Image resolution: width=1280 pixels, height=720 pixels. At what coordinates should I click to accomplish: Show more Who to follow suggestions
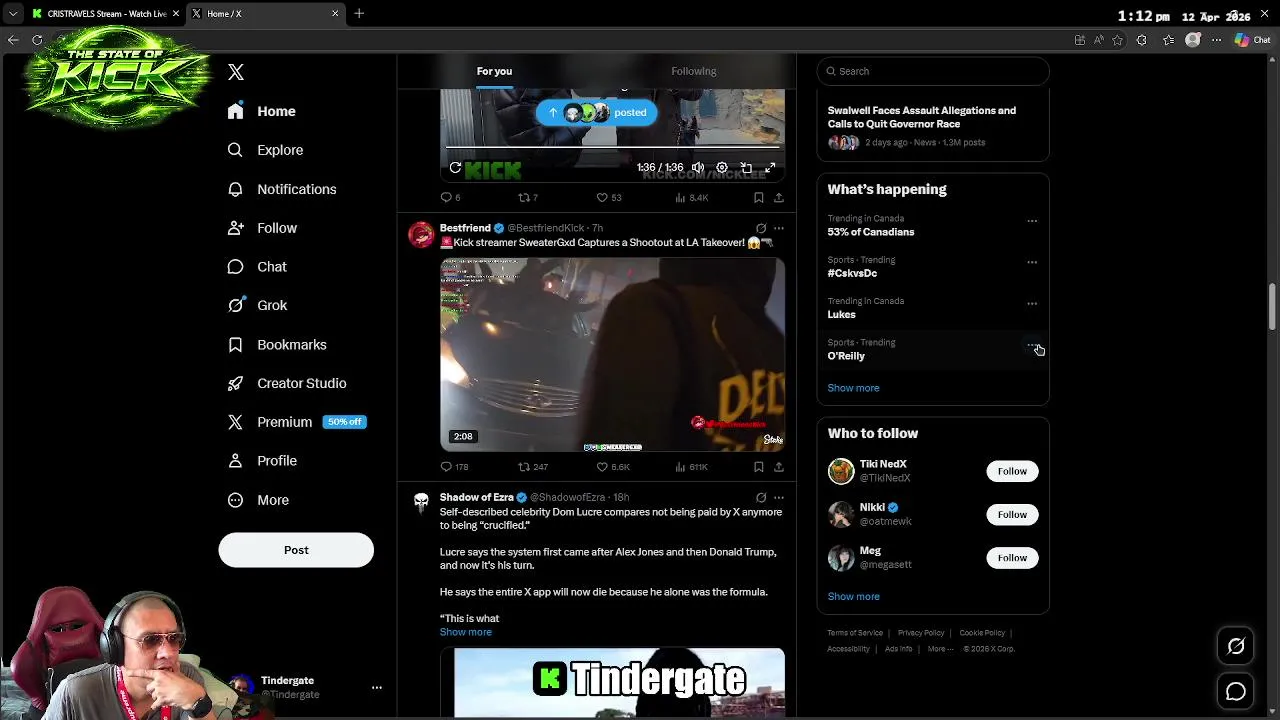853,597
